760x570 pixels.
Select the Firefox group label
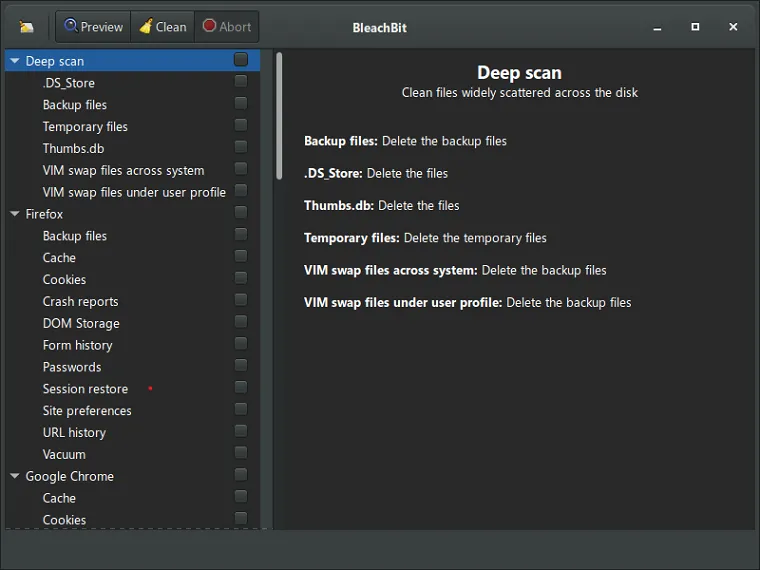pos(44,214)
